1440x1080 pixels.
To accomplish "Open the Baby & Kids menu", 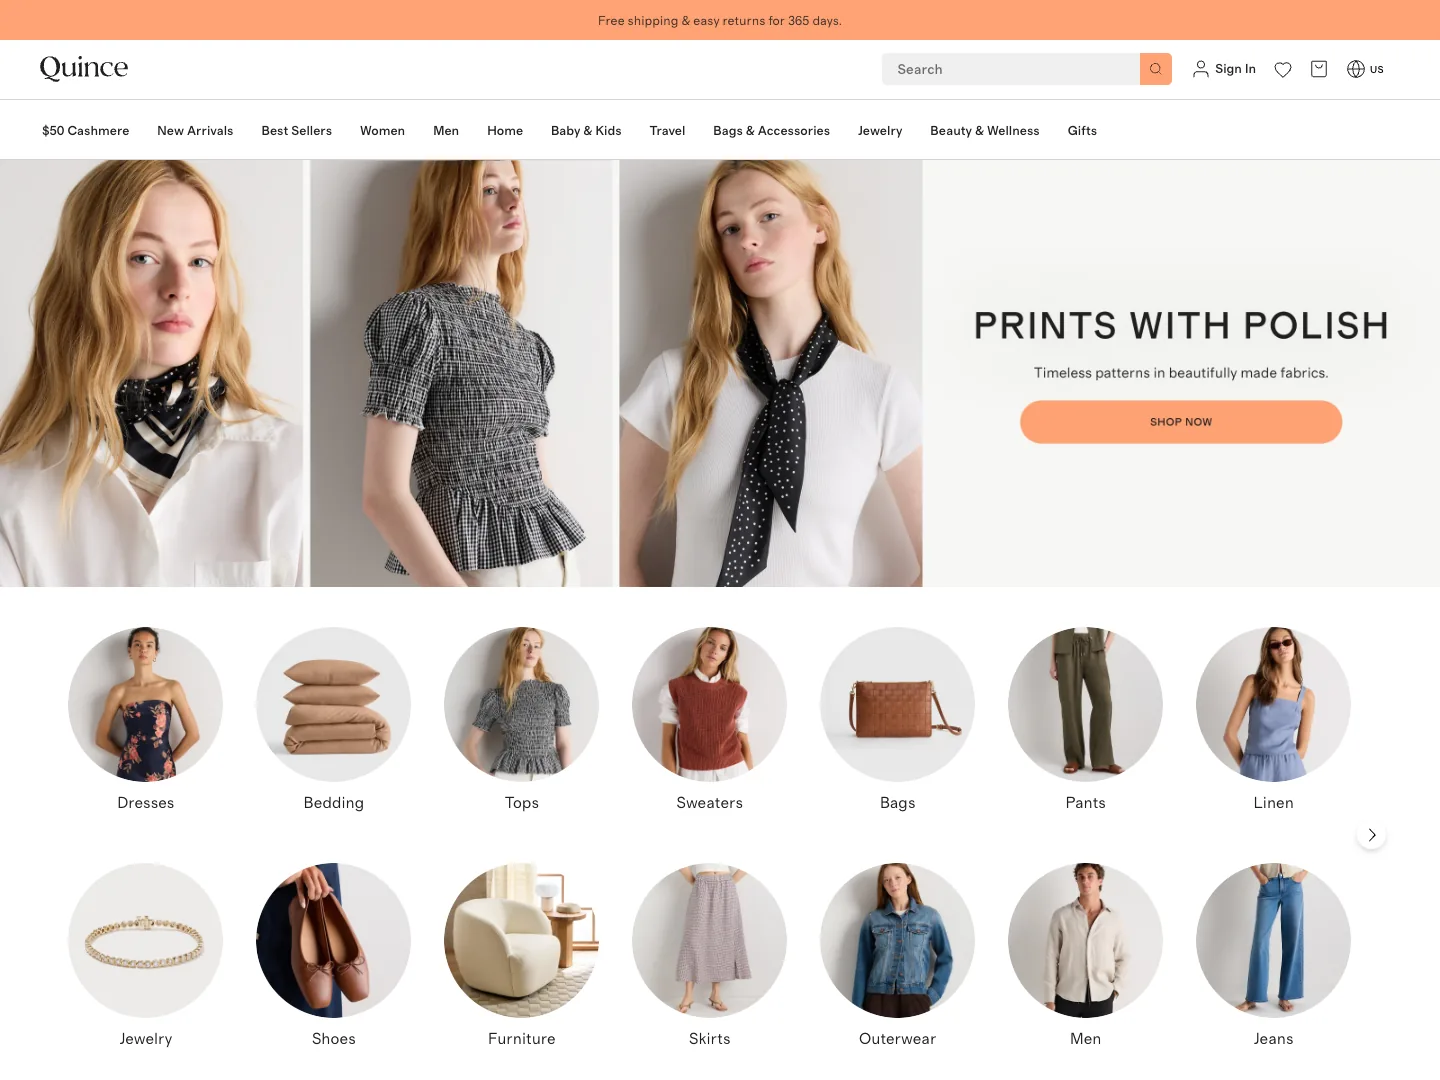I will pos(586,131).
